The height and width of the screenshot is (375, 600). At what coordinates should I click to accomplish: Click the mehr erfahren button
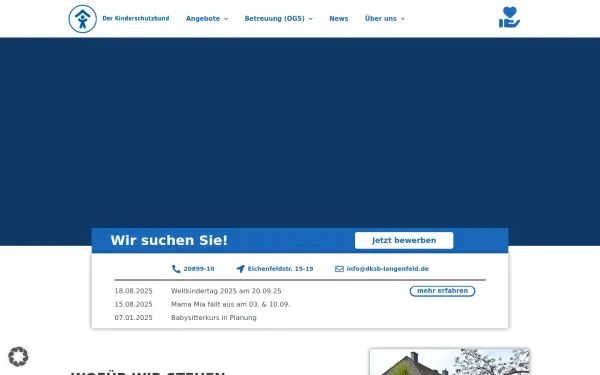[x=442, y=291]
